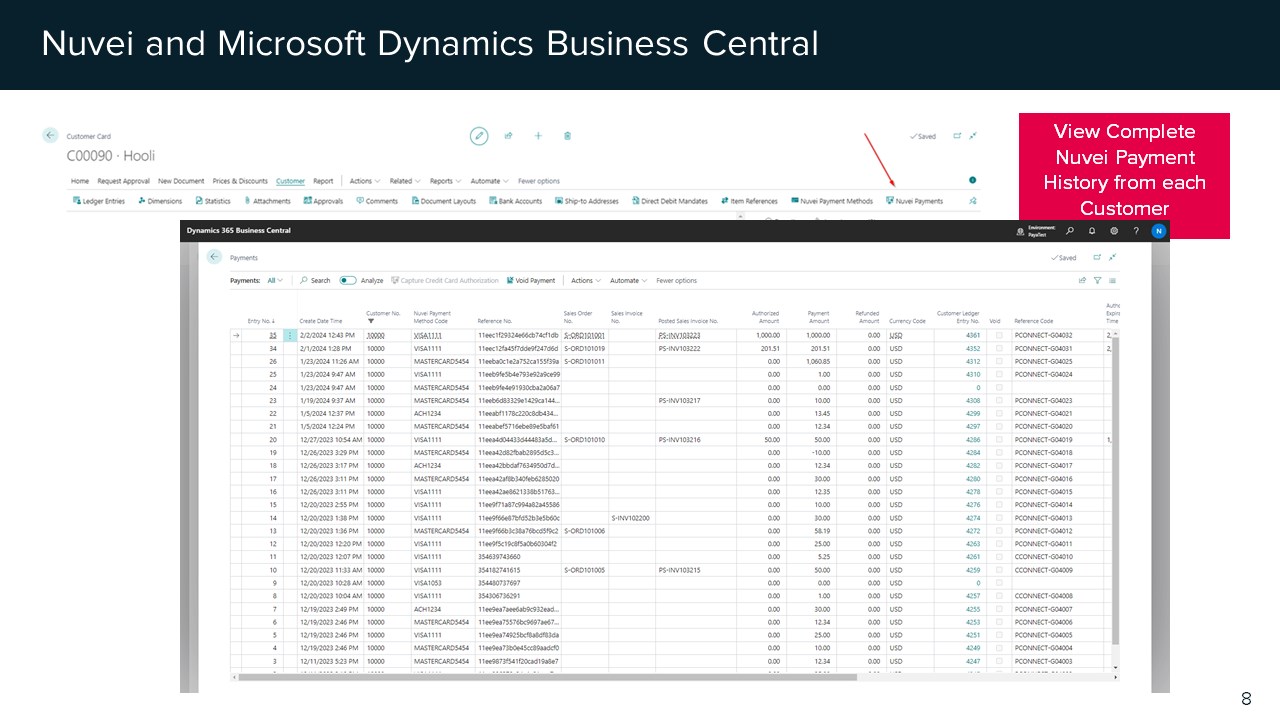Click the notification bell icon
Screen dimensions: 1280x720
[x=1092, y=231]
